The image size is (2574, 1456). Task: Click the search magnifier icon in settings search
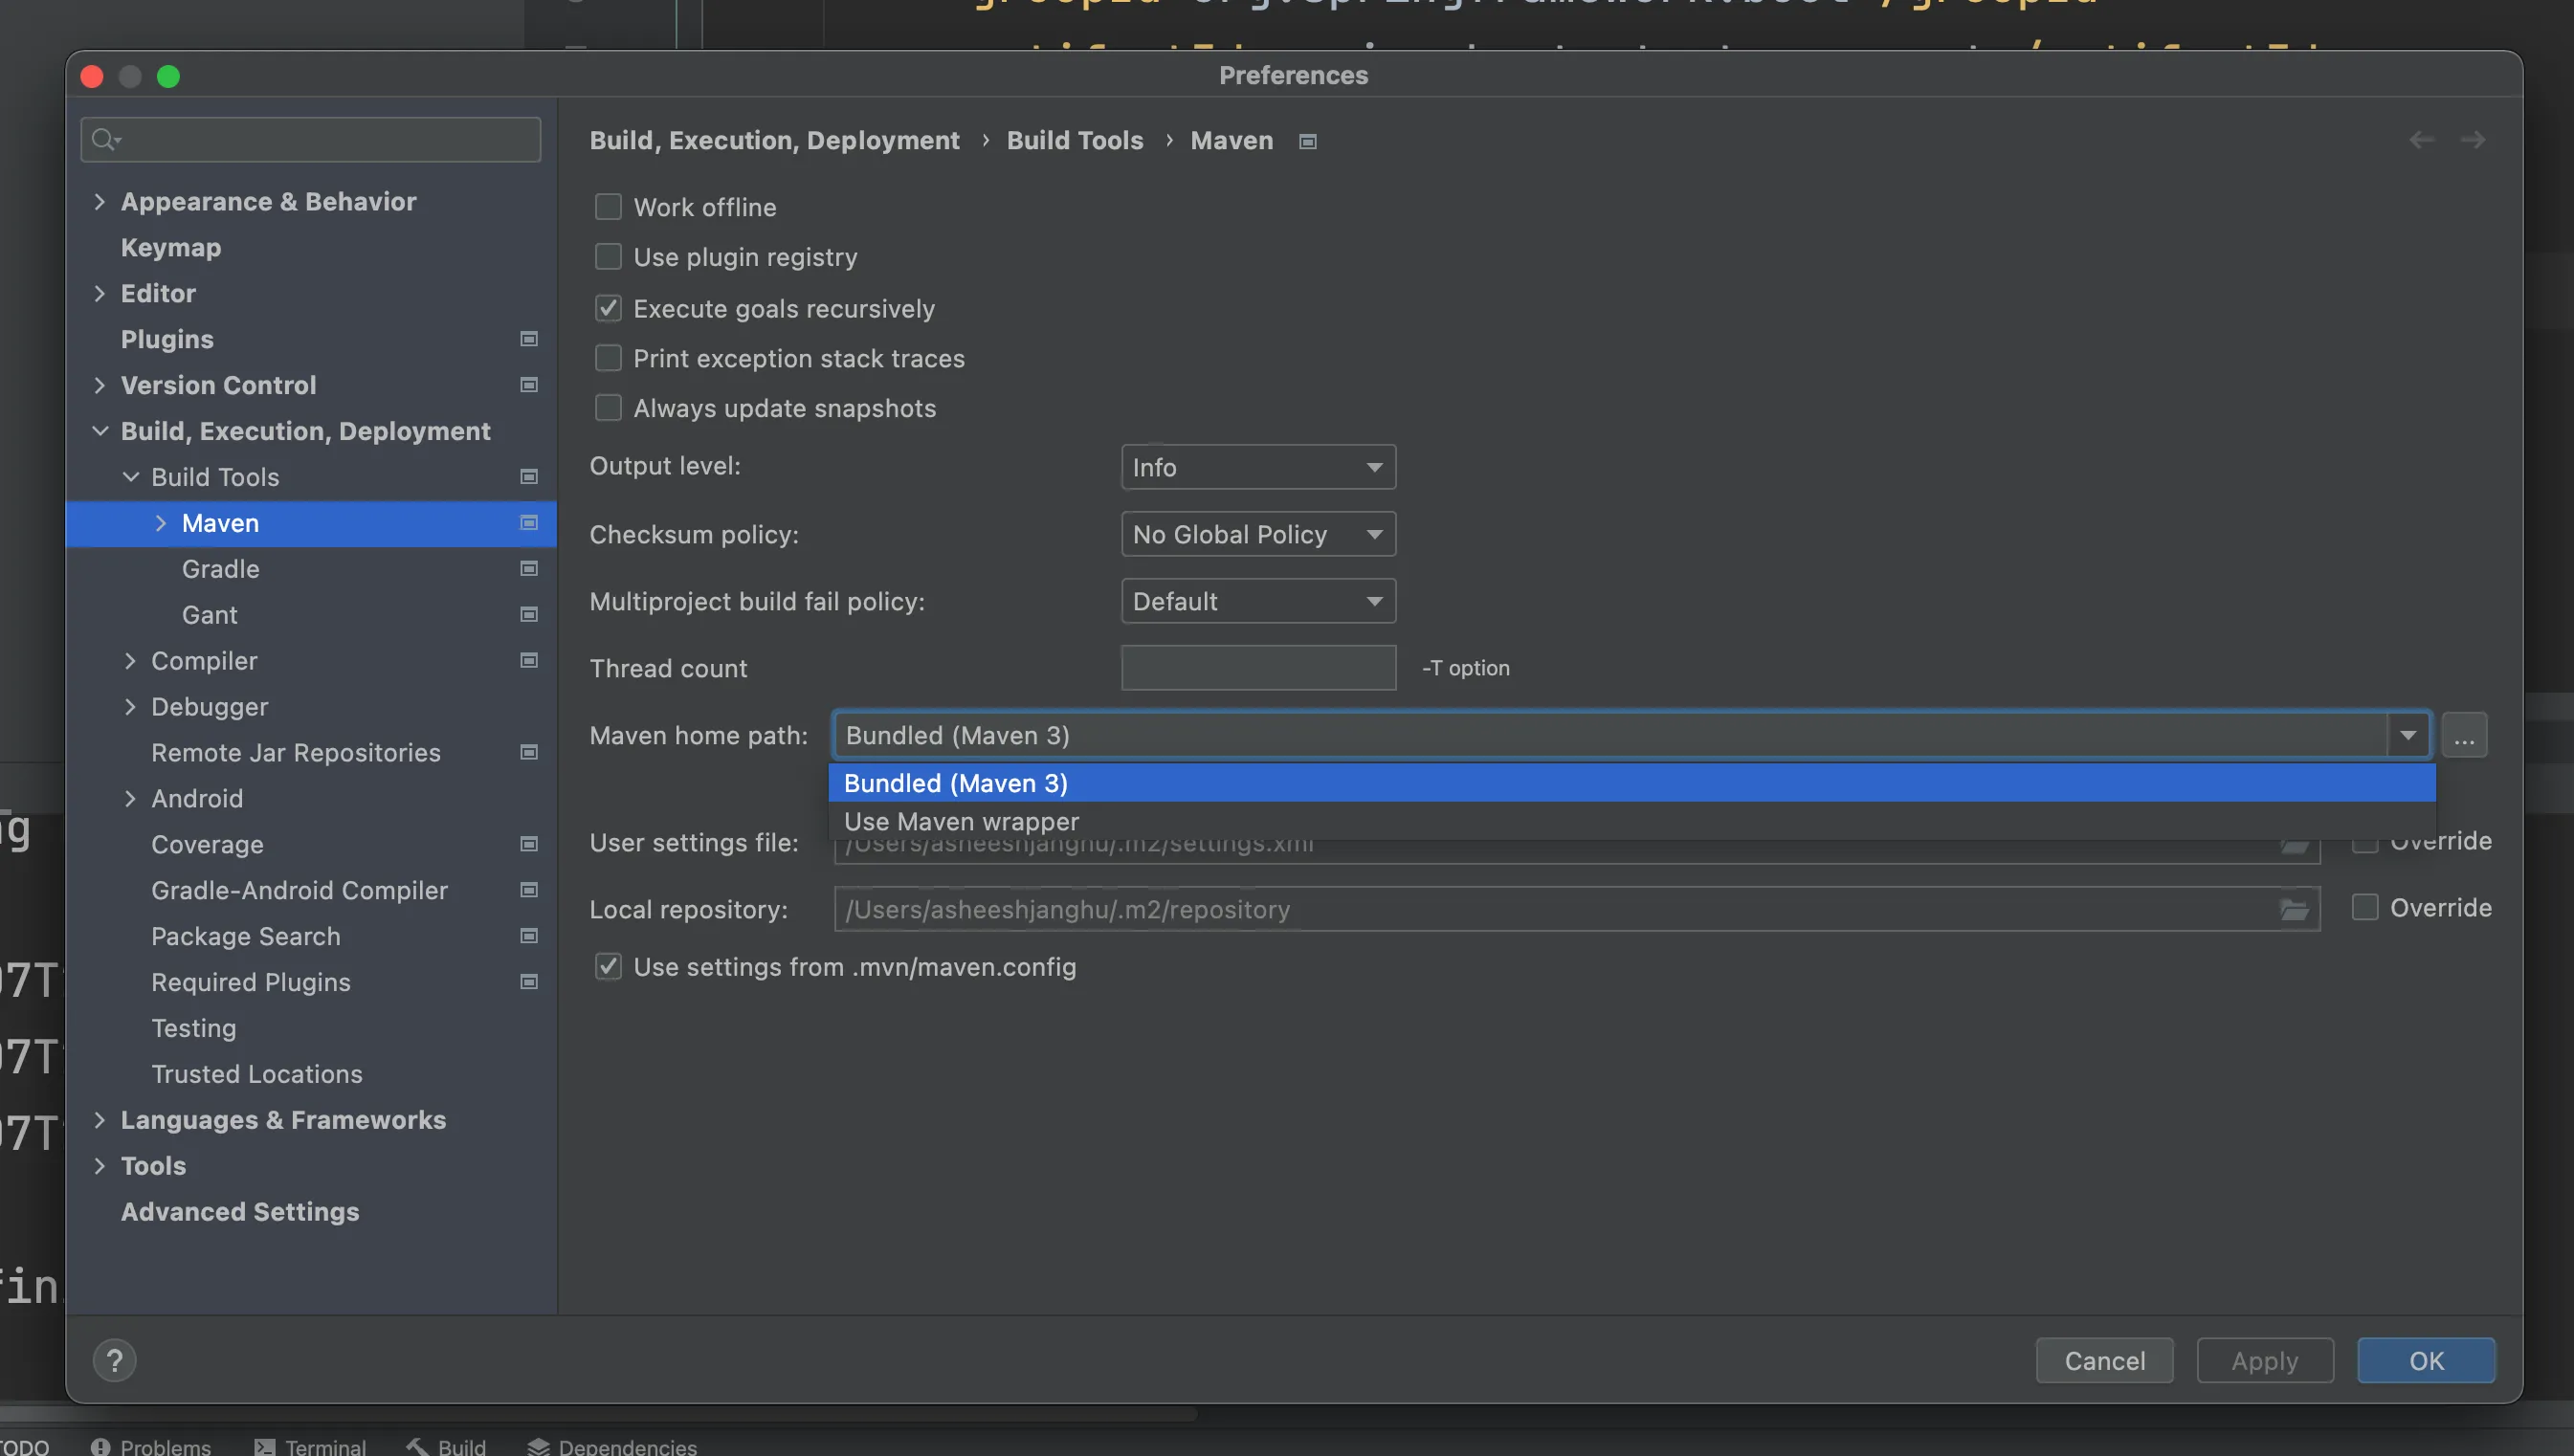(x=105, y=140)
